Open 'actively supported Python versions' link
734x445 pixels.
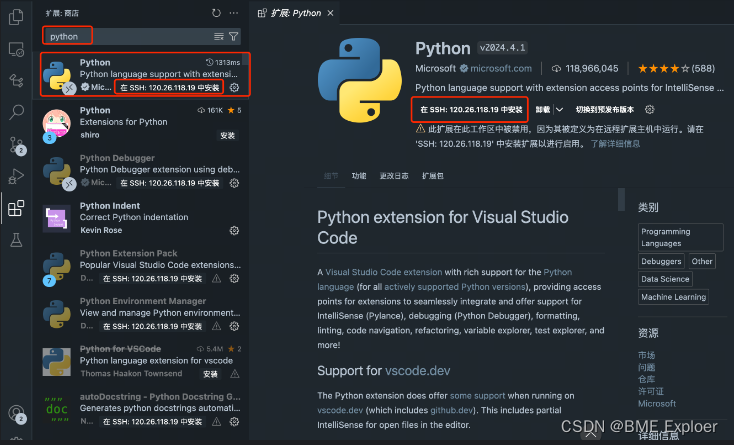tap(455, 286)
